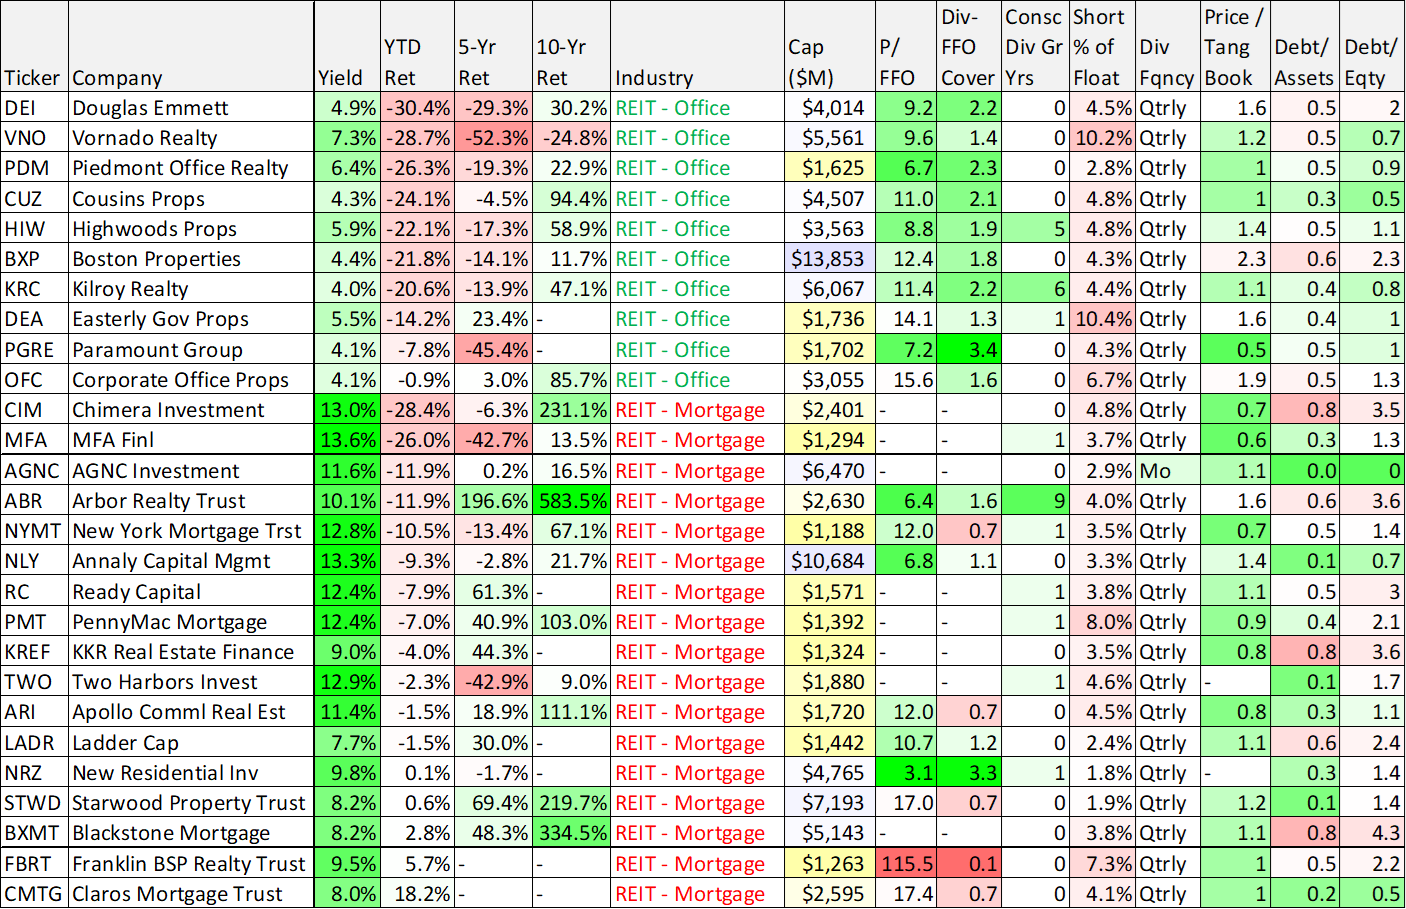
Task: Select the Price / Tang Book header
Action: pyautogui.click(x=1235, y=47)
